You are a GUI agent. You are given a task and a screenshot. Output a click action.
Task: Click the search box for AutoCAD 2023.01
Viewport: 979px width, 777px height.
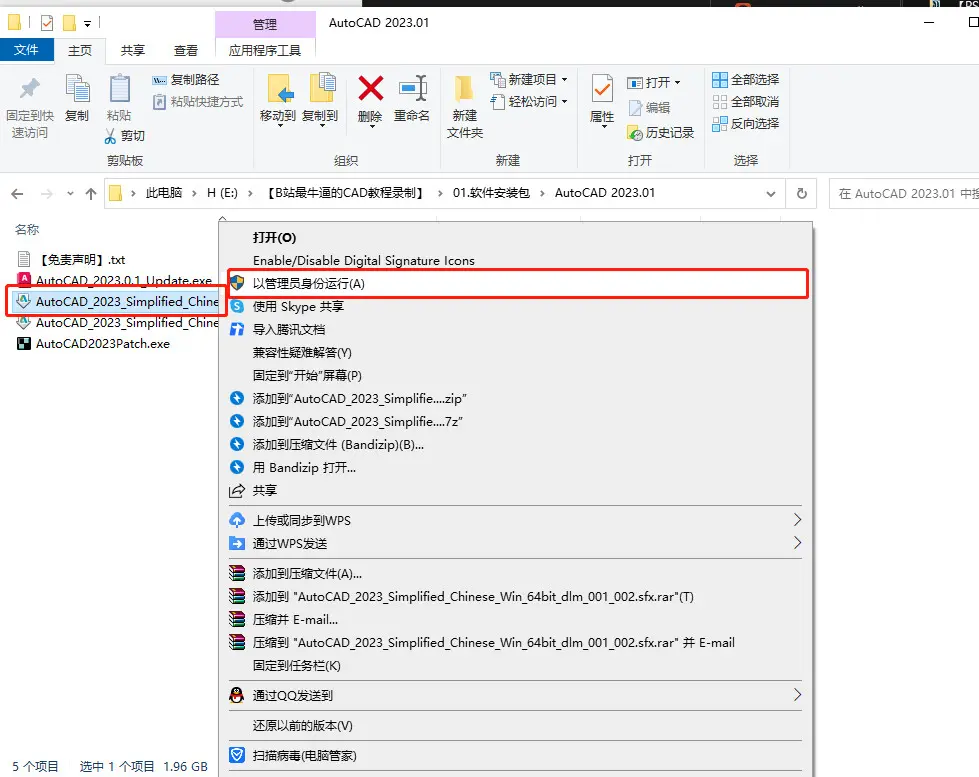pyautogui.click(x=905, y=194)
